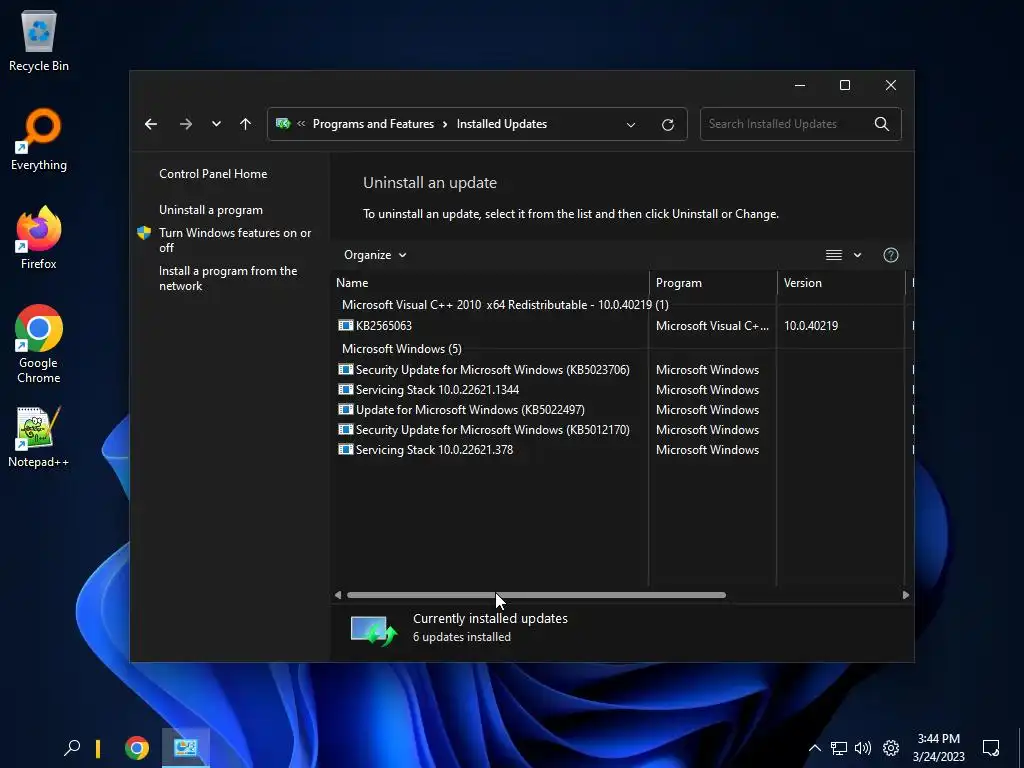Open Everything desktop shortcut

tap(39, 140)
